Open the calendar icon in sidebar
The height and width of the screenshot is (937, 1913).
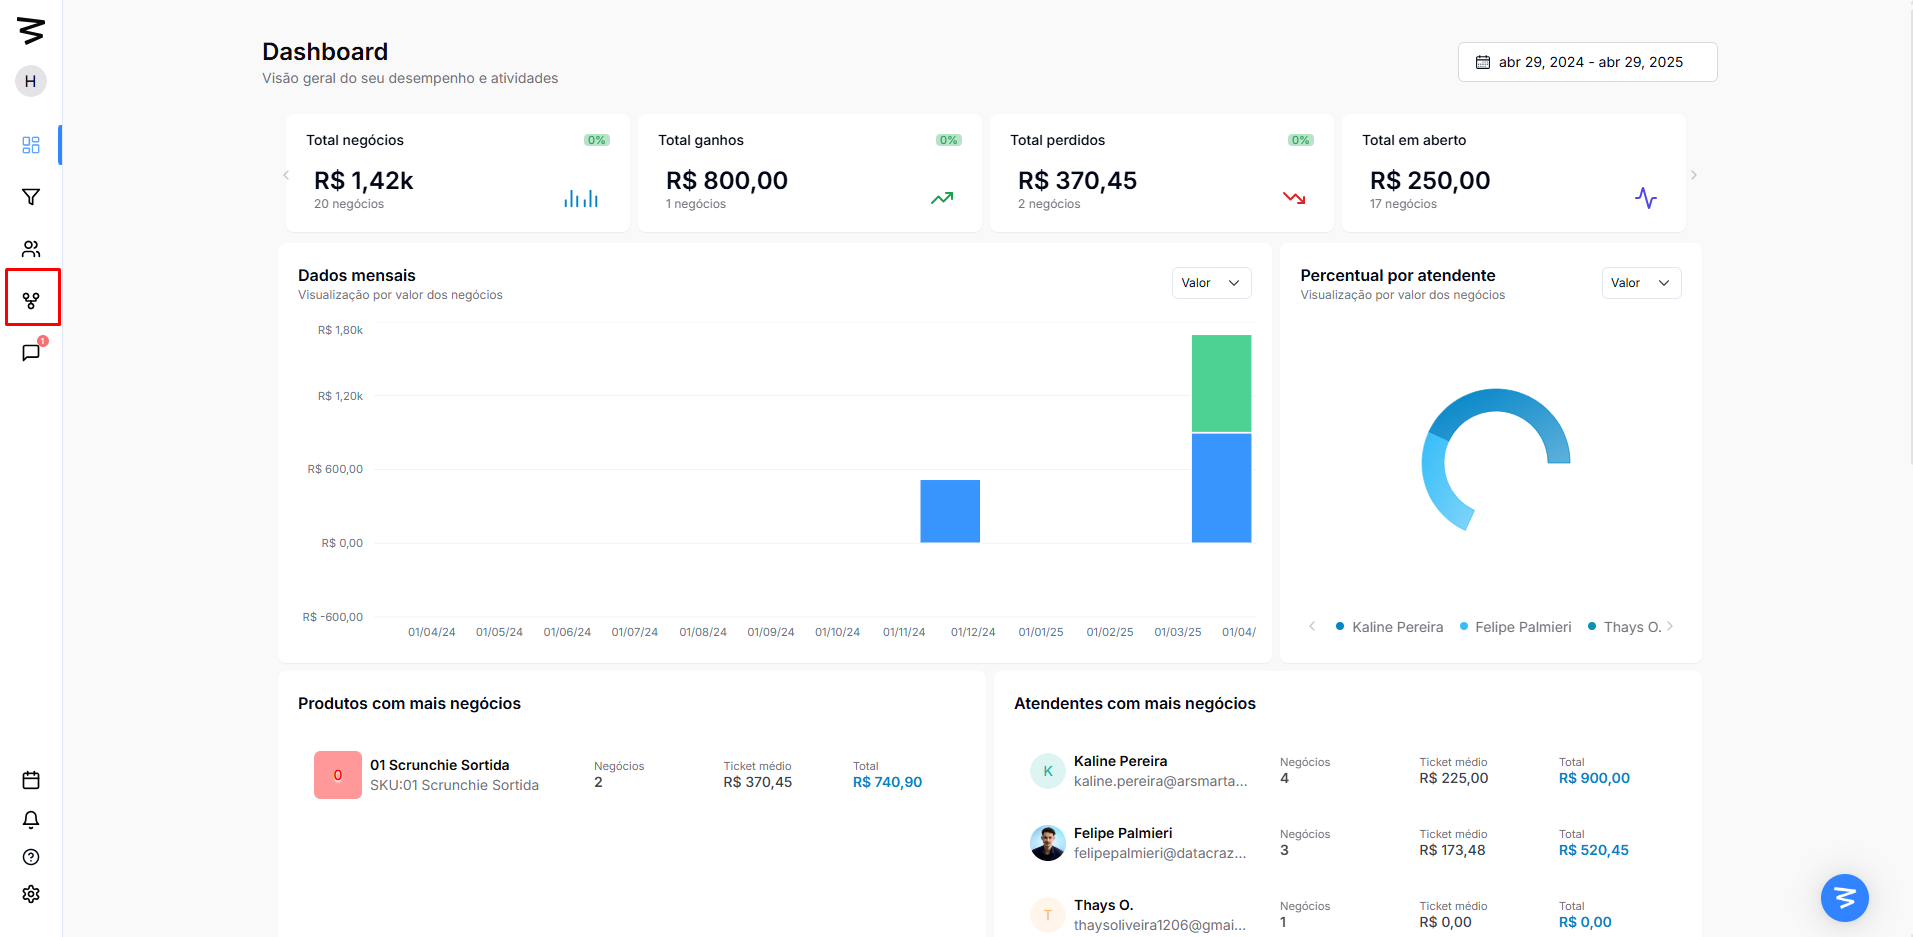point(31,780)
